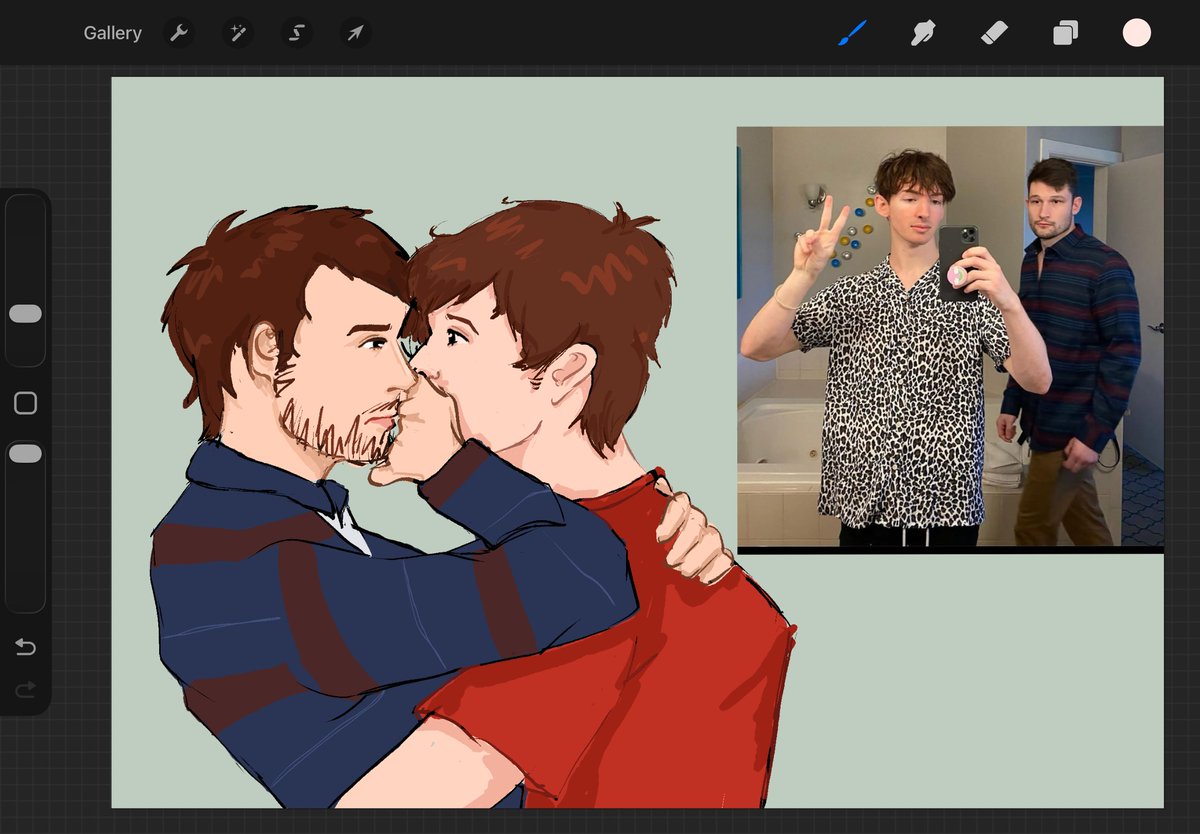Click the mirror selfie reference photo
The height and width of the screenshot is (834, 1200).
pyautogui.click(x=950, y=338)
